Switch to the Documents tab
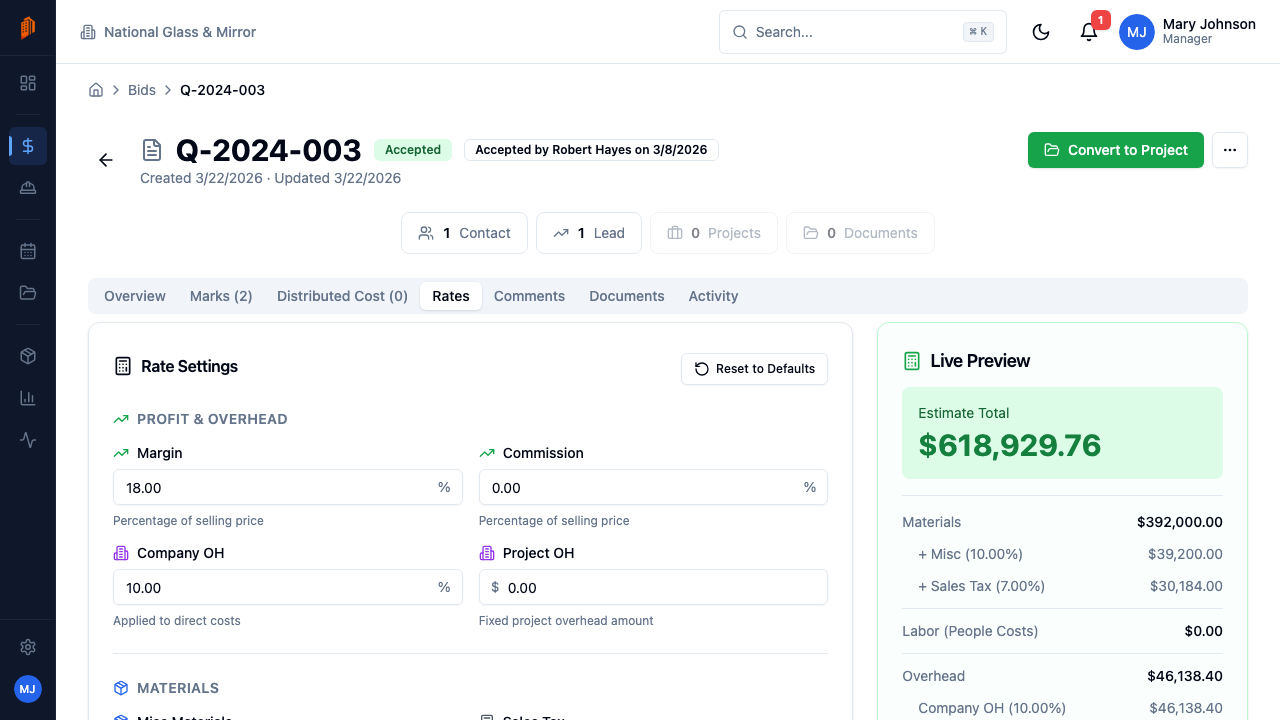The image size is (1280, 720). (627, 296)
